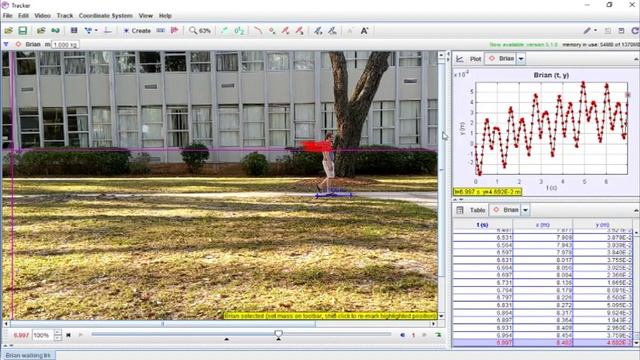Click the step forward button
The width and height of the screenshot is (640, 360).
click(424, 335)
